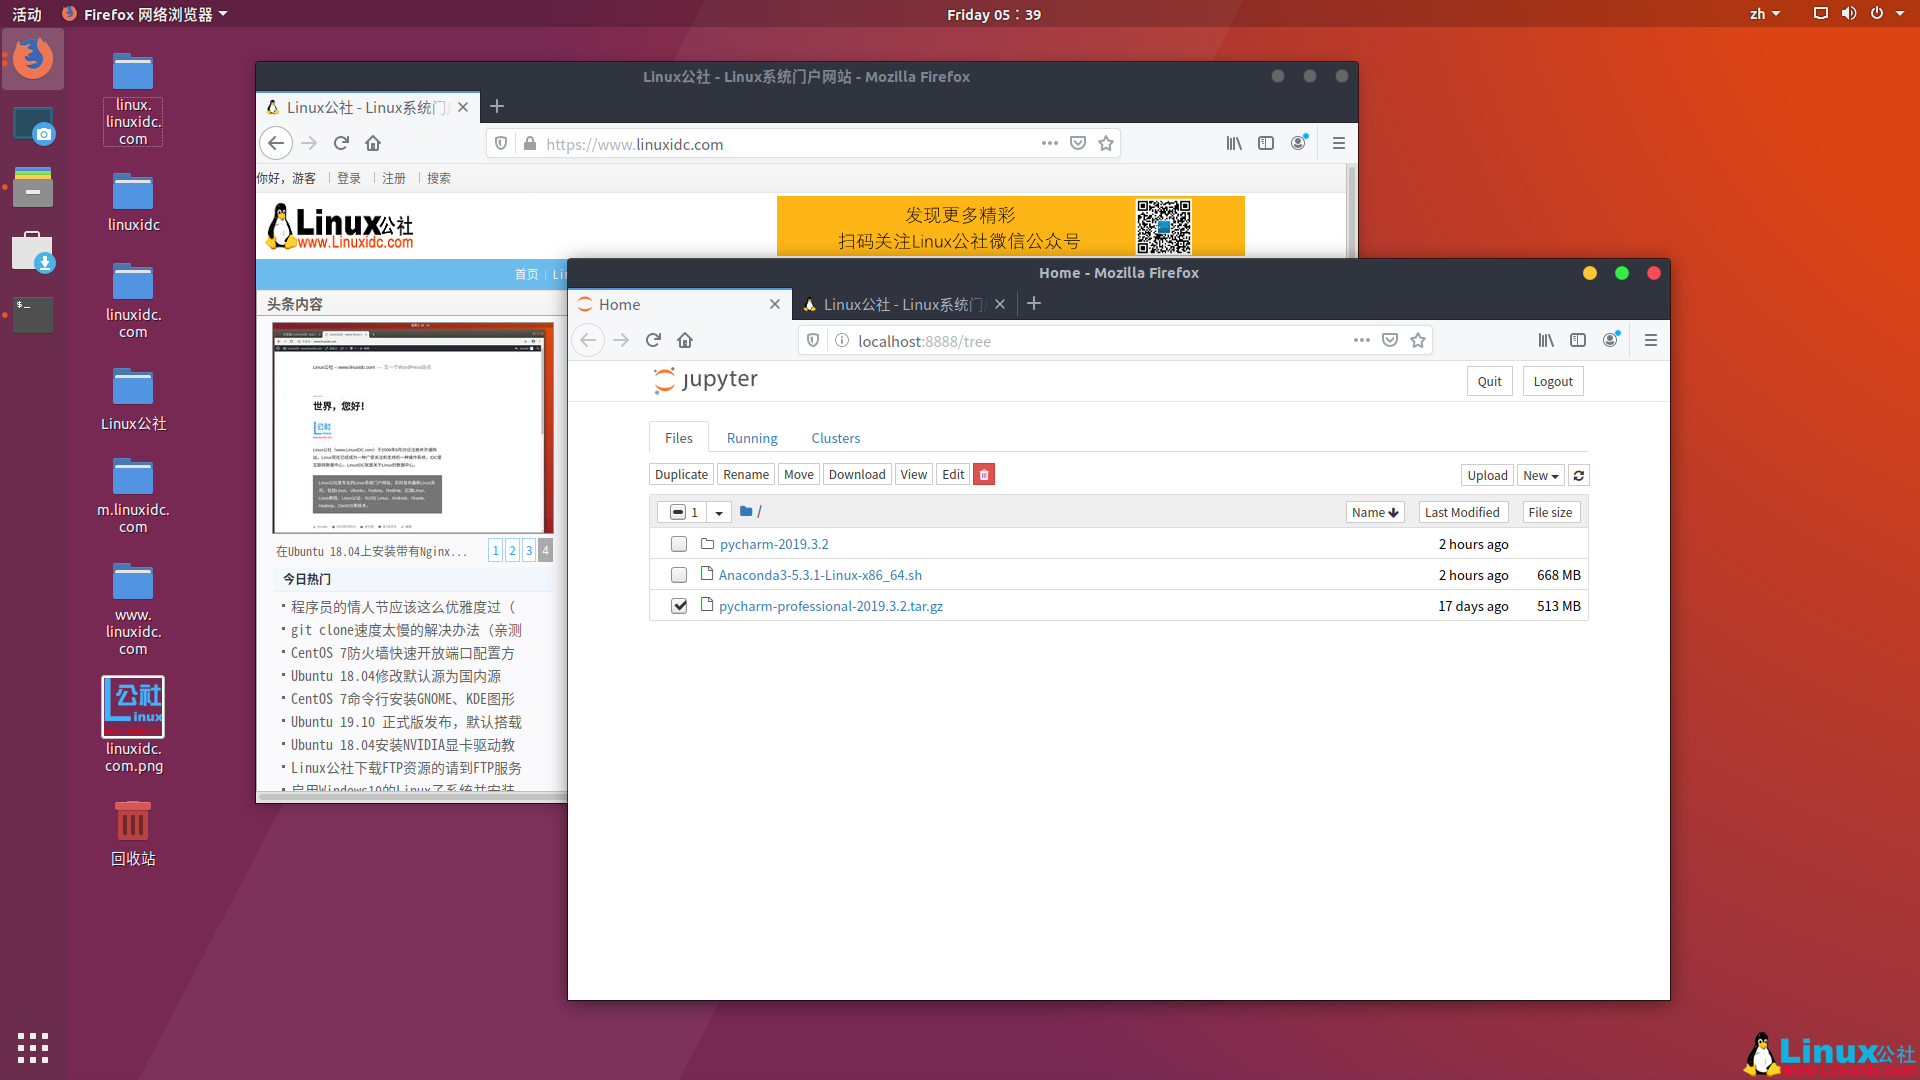Toggle the select-all checkbox showing 1
Screen dimensions: 1920x1080
click(x=677, y=512)
